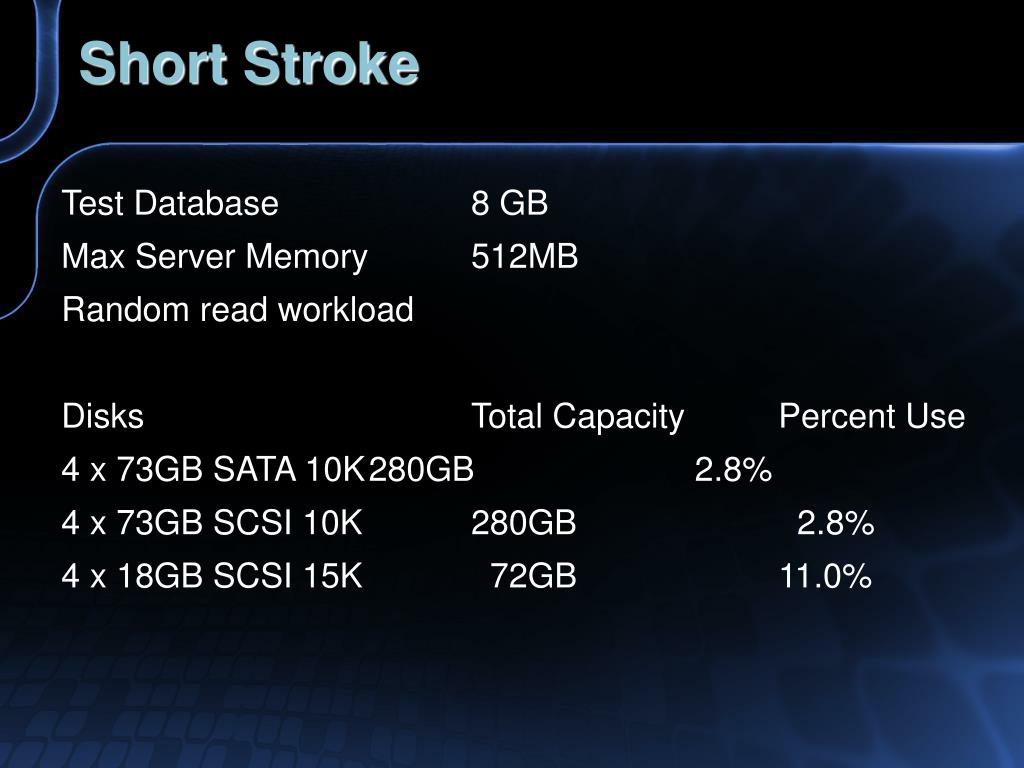Image resolution: width=1024 pixels, height=768 pixels.
Task: Select the Random read workload line
Action: pos(237,309)
